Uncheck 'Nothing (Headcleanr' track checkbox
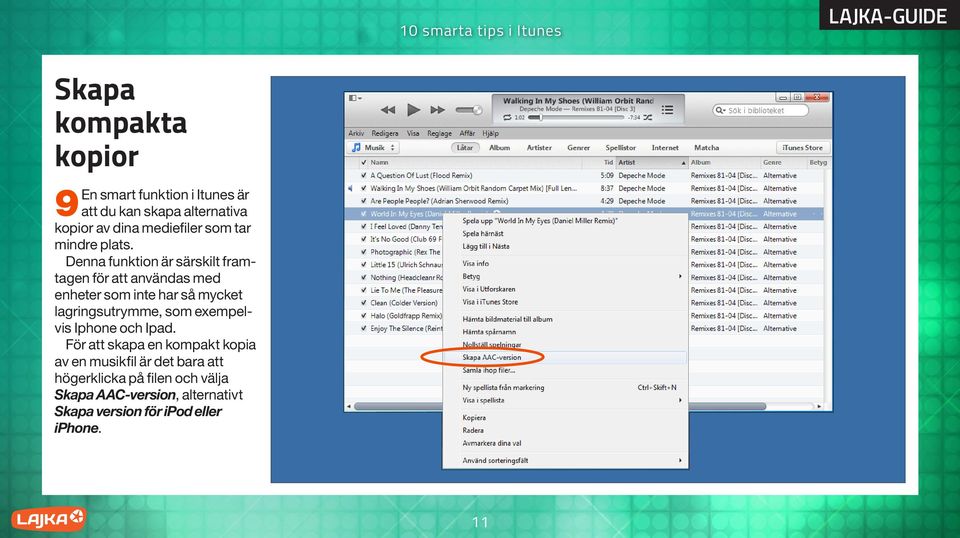The width and height of the screenshot is (960, 538). pos(364,278)
